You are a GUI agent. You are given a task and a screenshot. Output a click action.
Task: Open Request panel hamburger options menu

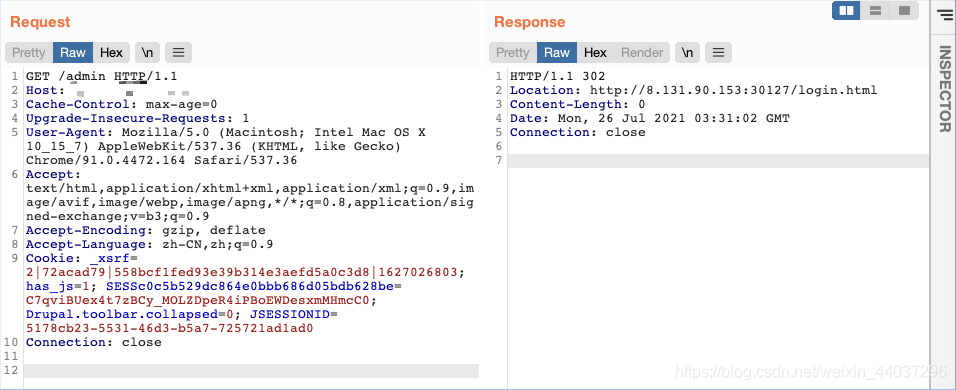(x=178, y=52)
